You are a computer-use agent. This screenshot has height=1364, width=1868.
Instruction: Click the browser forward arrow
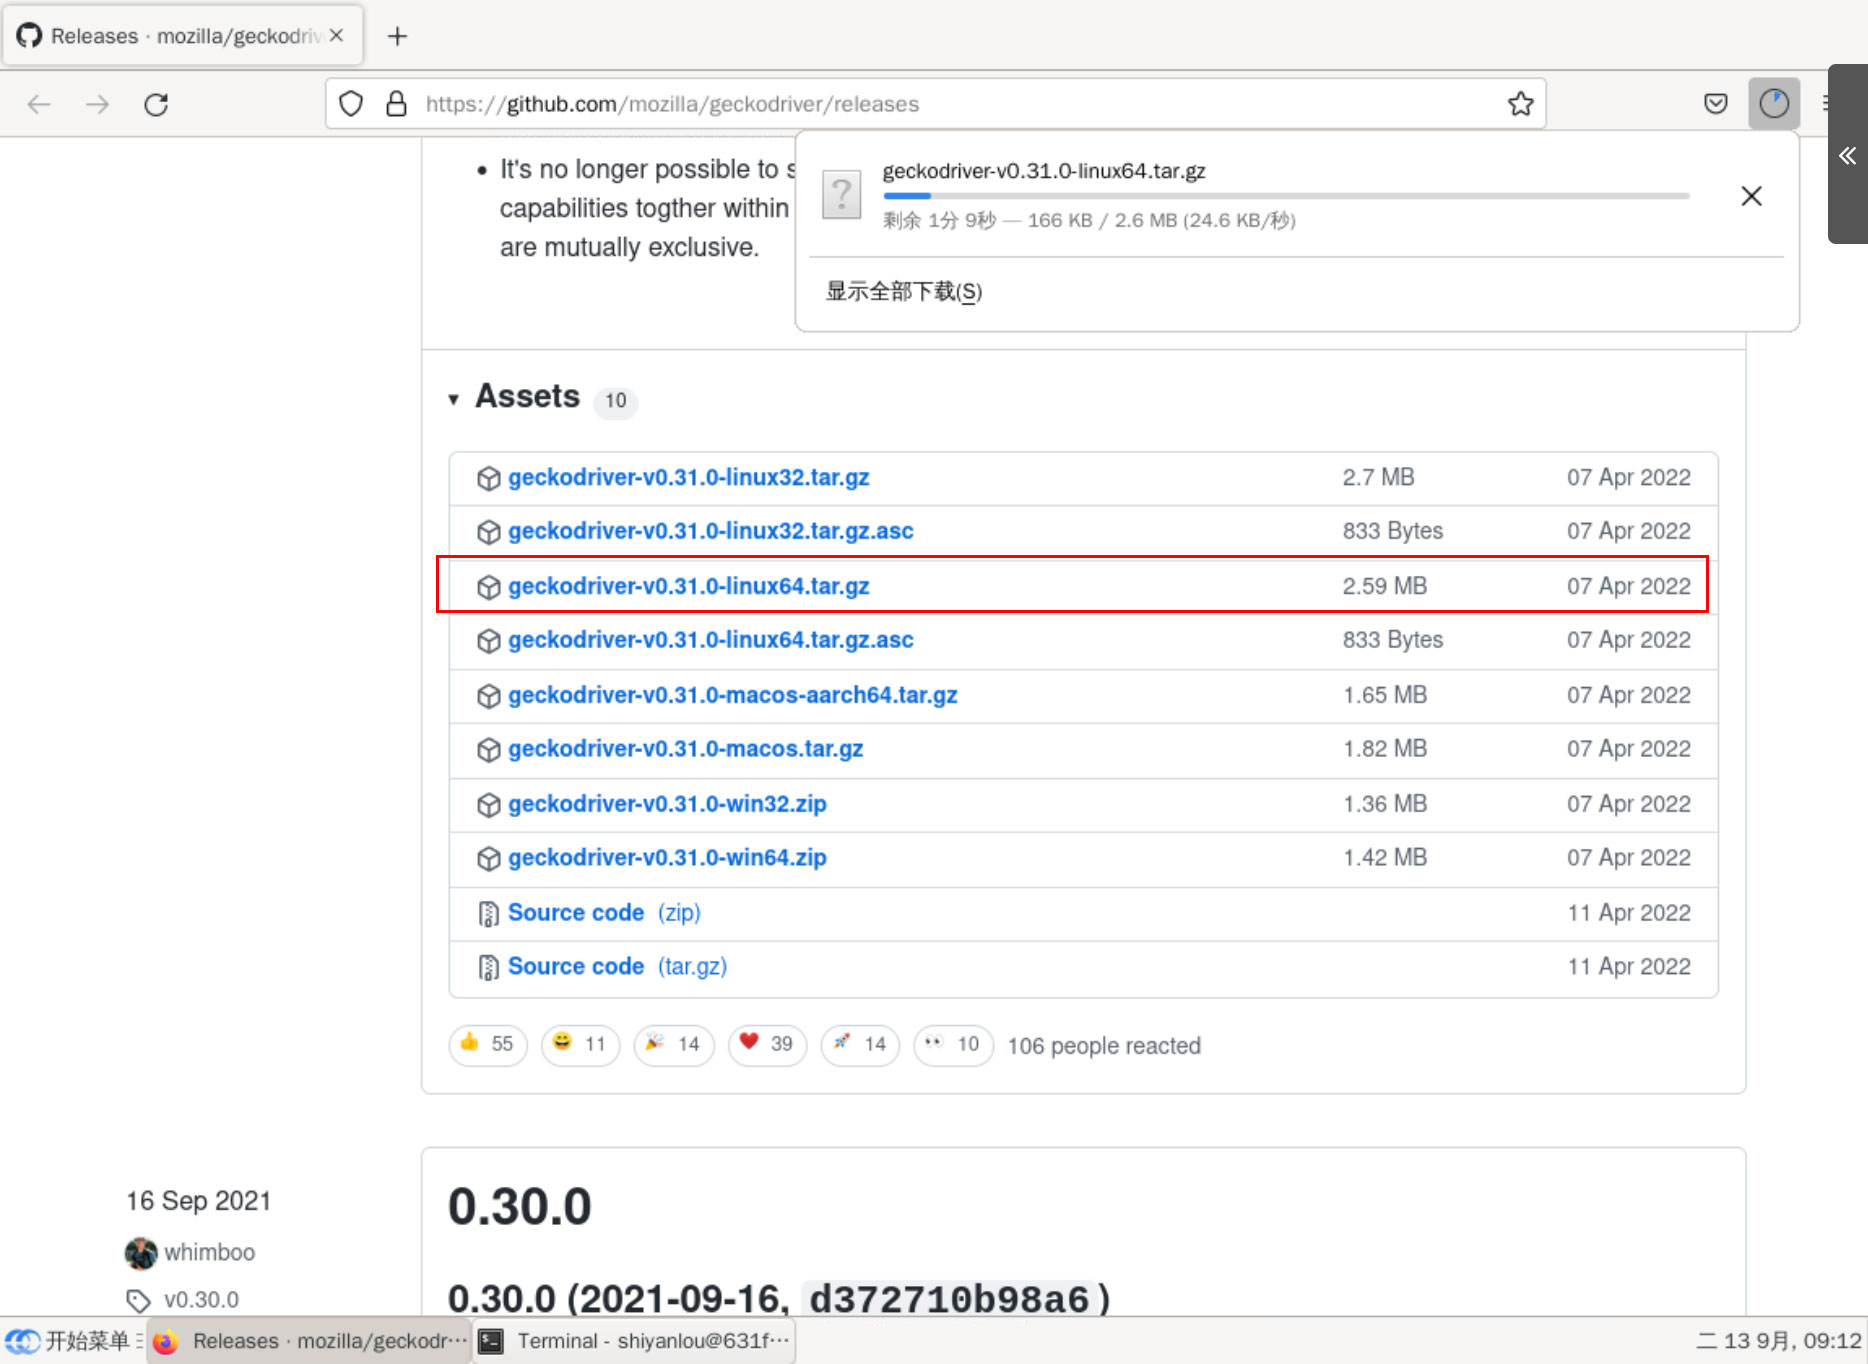(x=97, y=104)
